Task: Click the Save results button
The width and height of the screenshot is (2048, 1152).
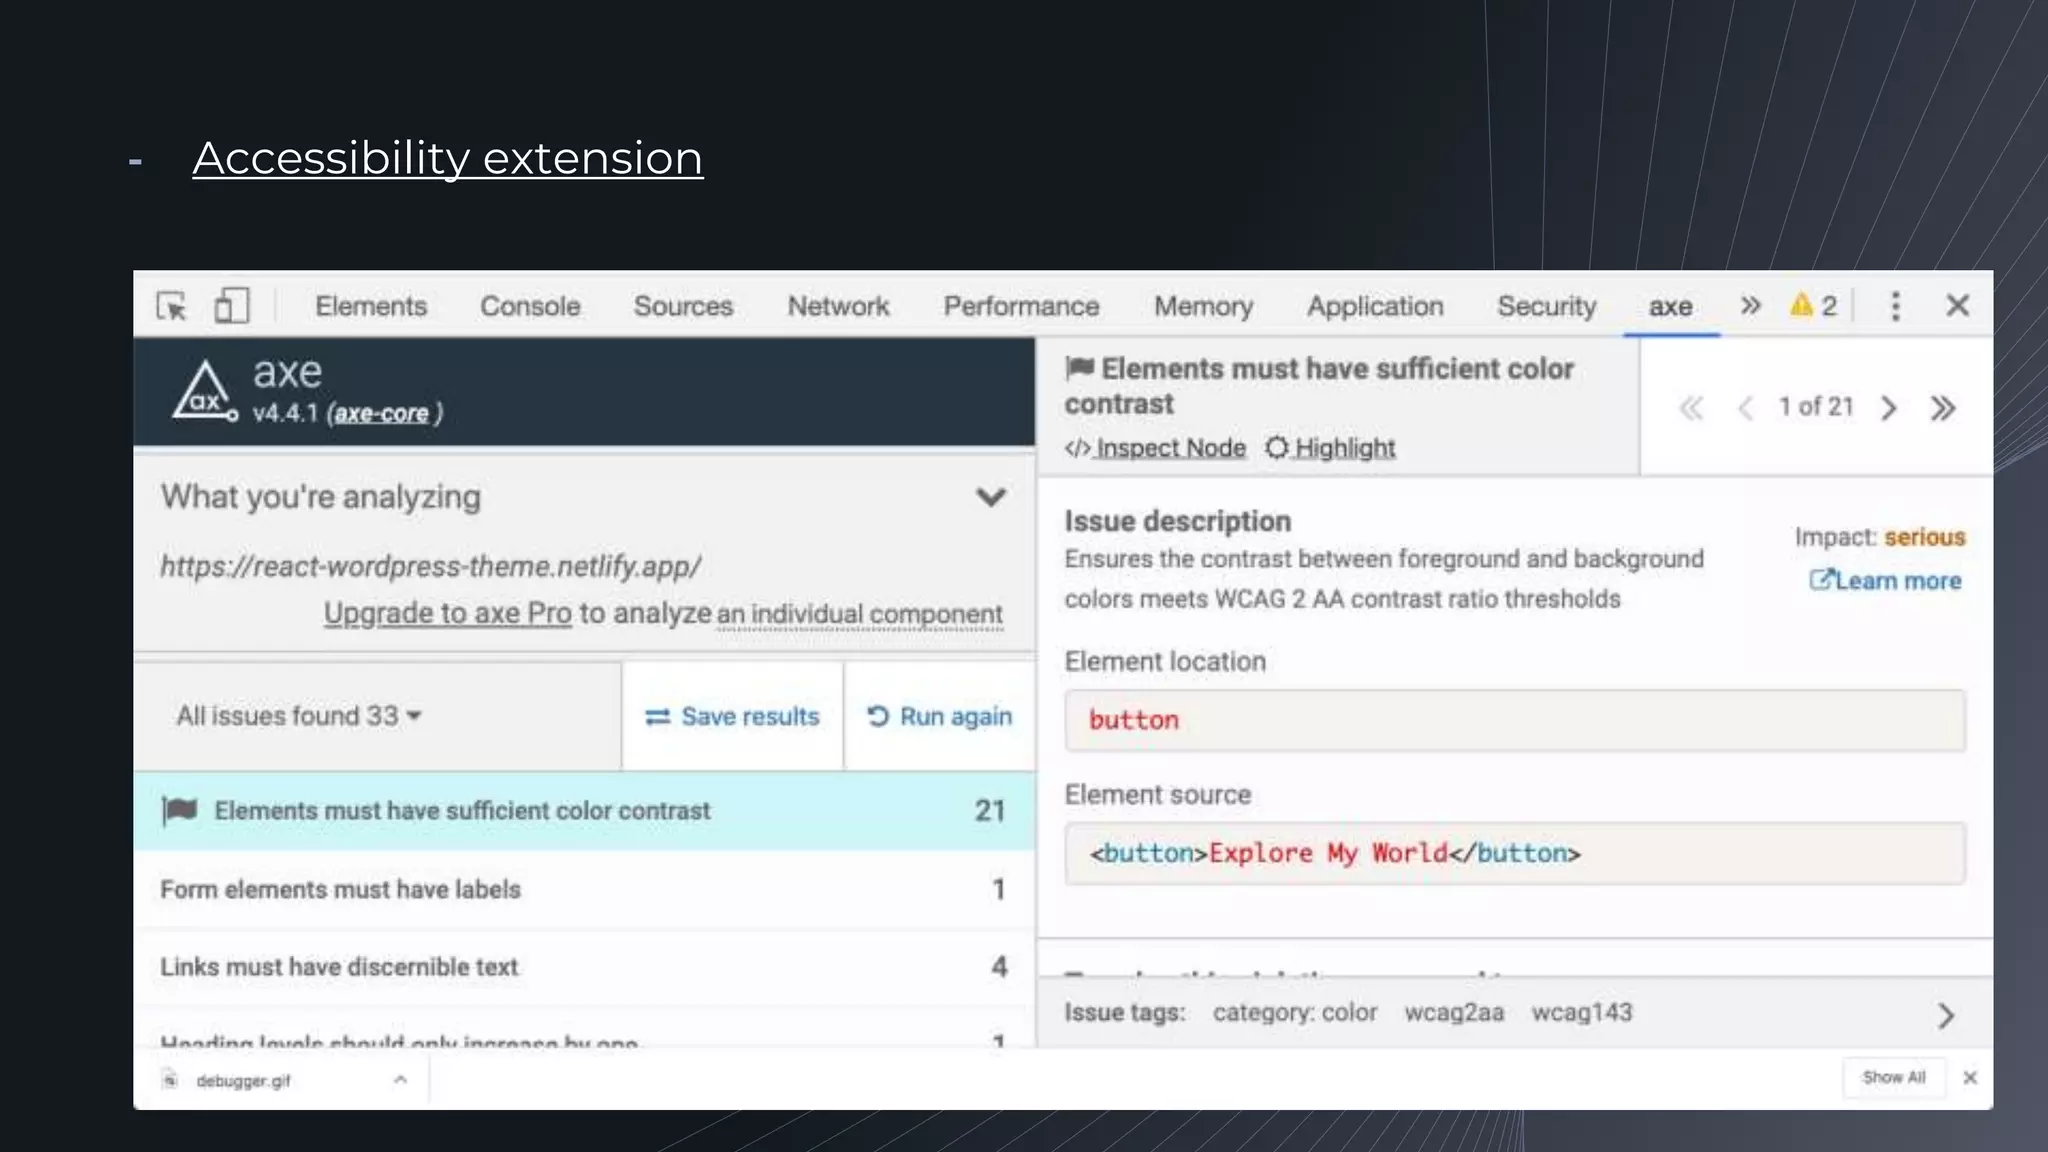Action: pos(732,717)
